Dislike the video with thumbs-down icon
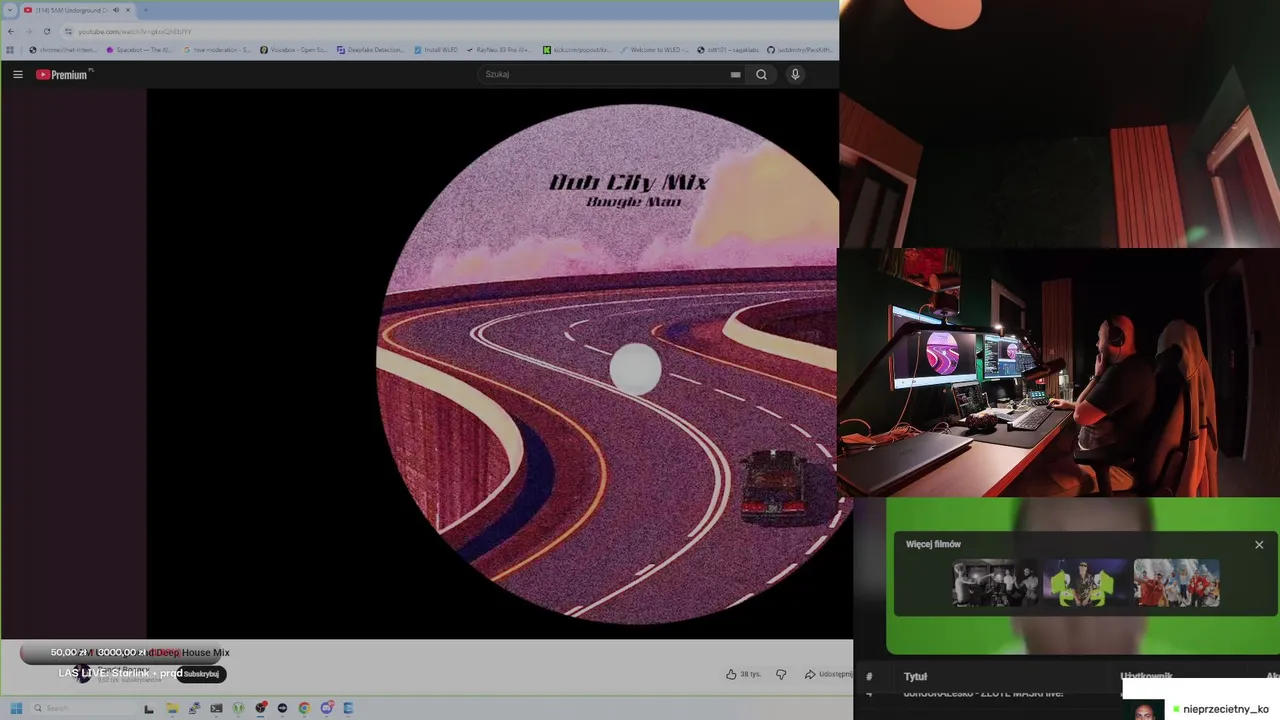 (781, 674)
